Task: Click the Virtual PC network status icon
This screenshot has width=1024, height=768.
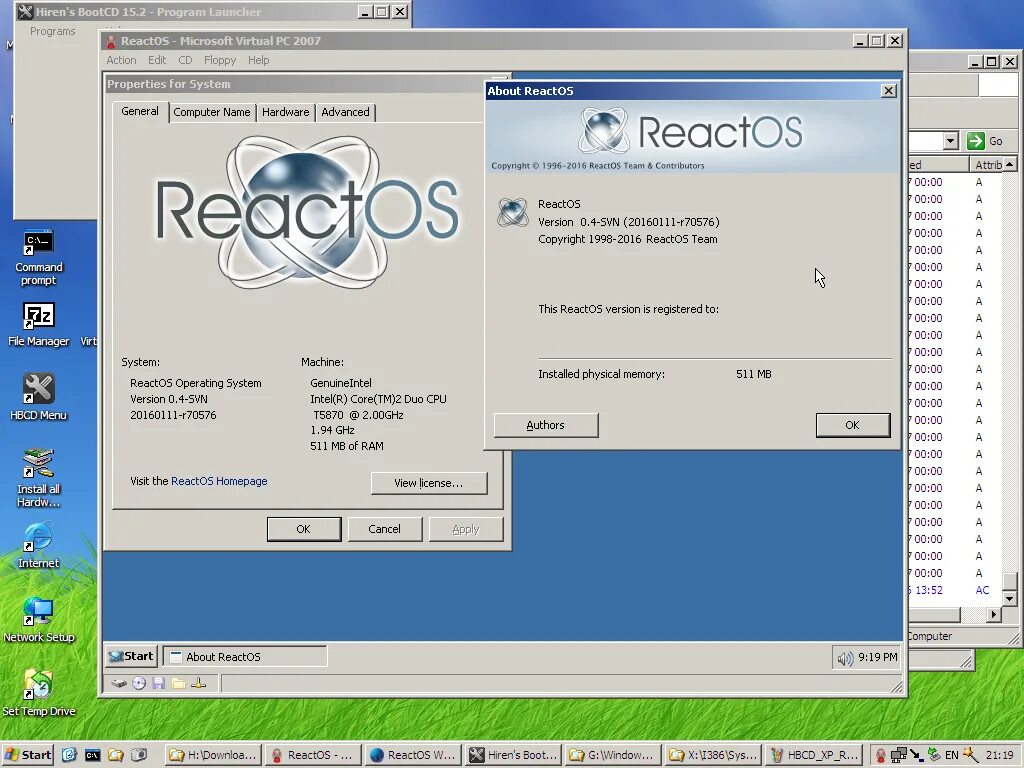Action: 199,684
